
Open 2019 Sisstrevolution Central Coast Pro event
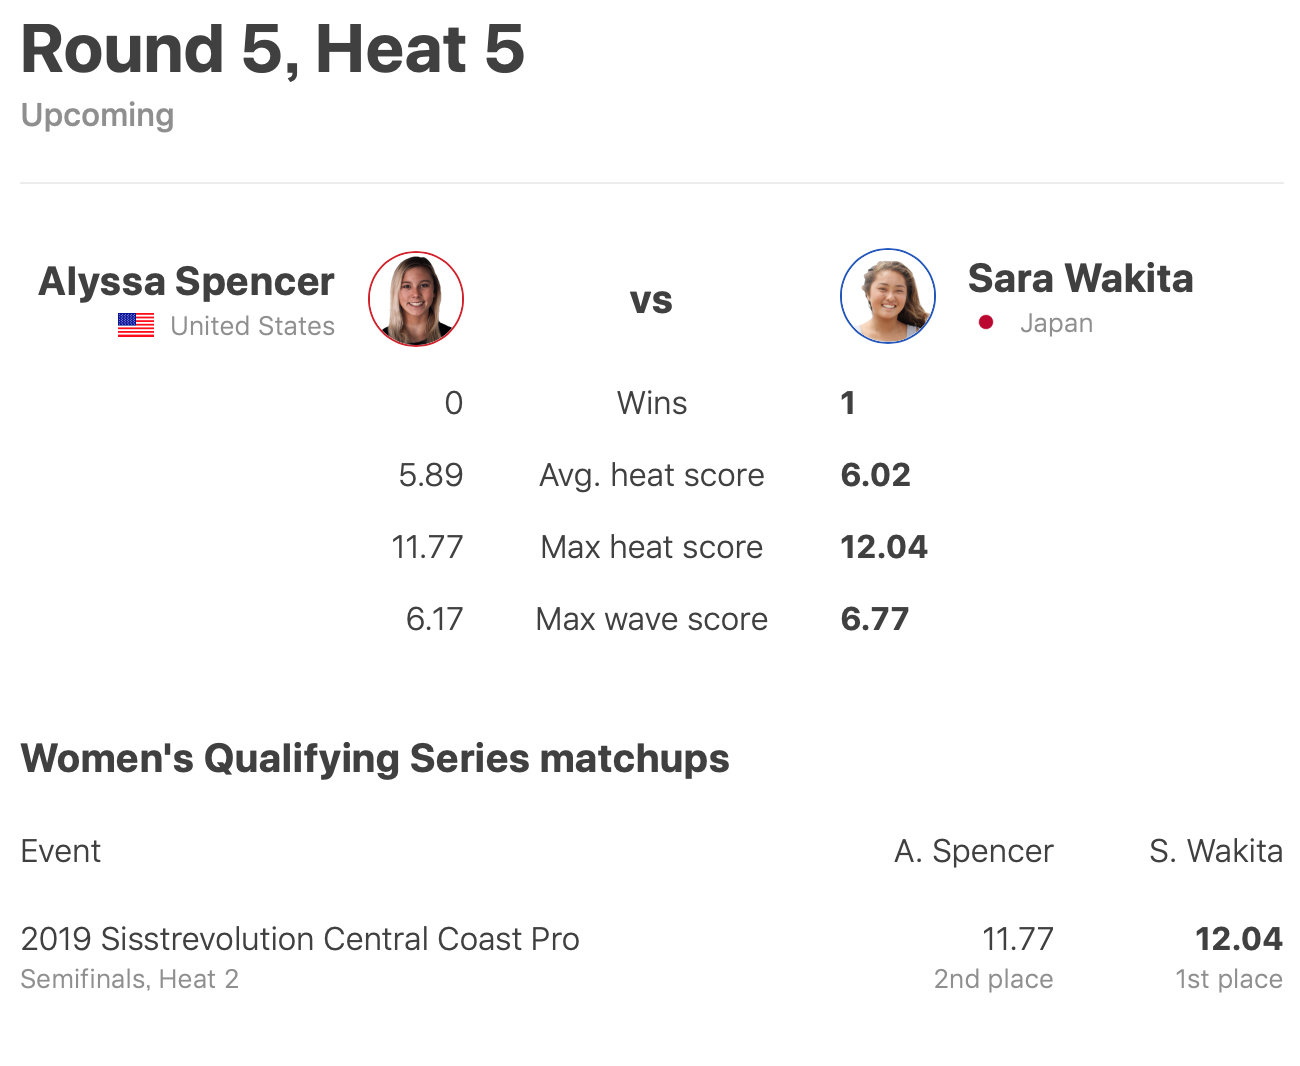click(x=300, y=939)
